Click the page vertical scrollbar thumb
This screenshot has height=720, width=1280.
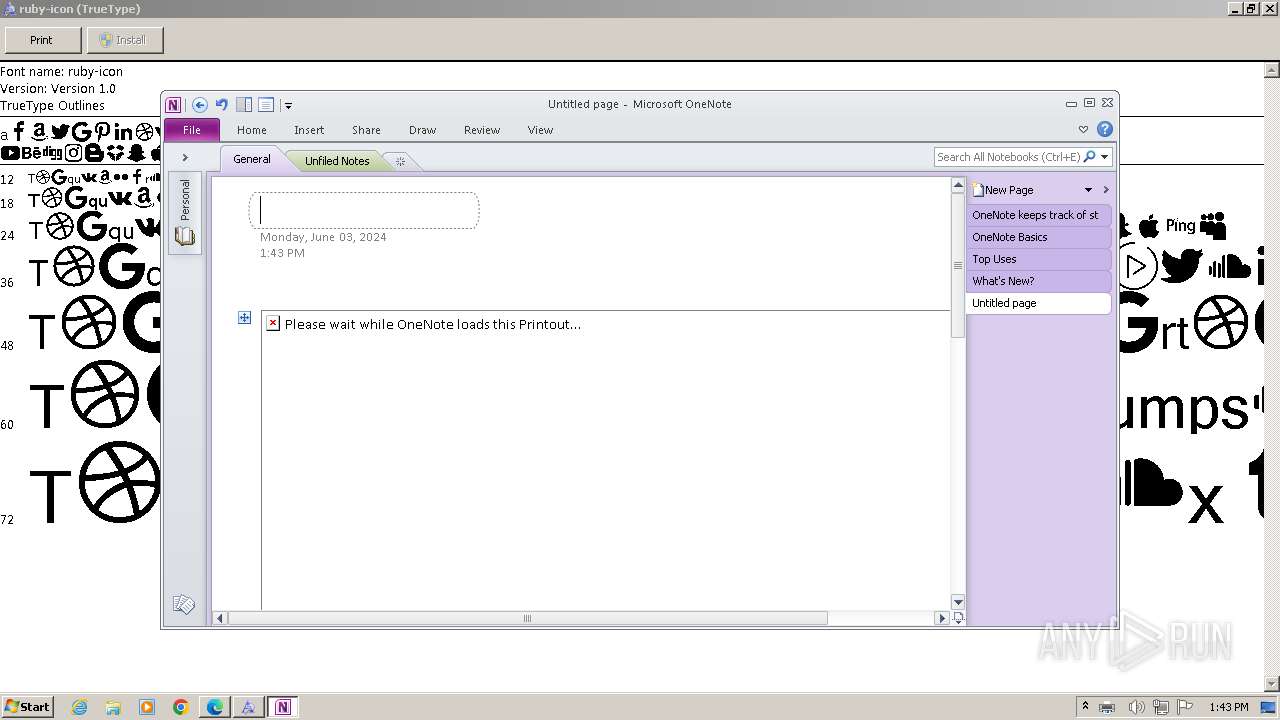pyautogui.click(x=957, y=266)
